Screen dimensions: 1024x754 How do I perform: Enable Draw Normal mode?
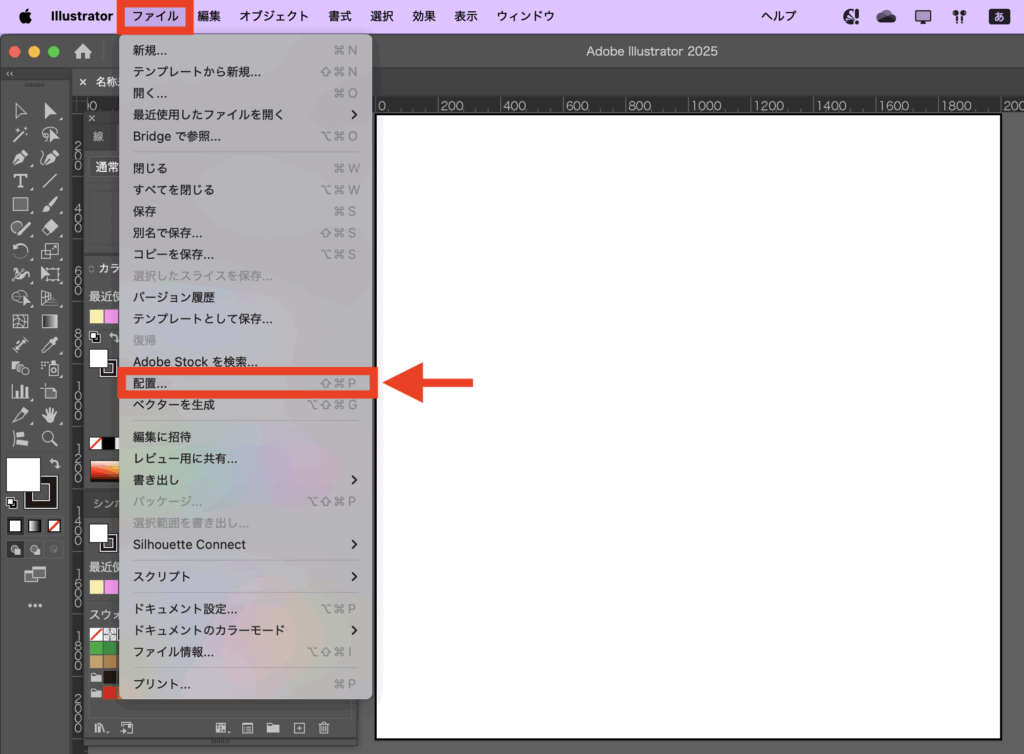(x=15, y=550)
